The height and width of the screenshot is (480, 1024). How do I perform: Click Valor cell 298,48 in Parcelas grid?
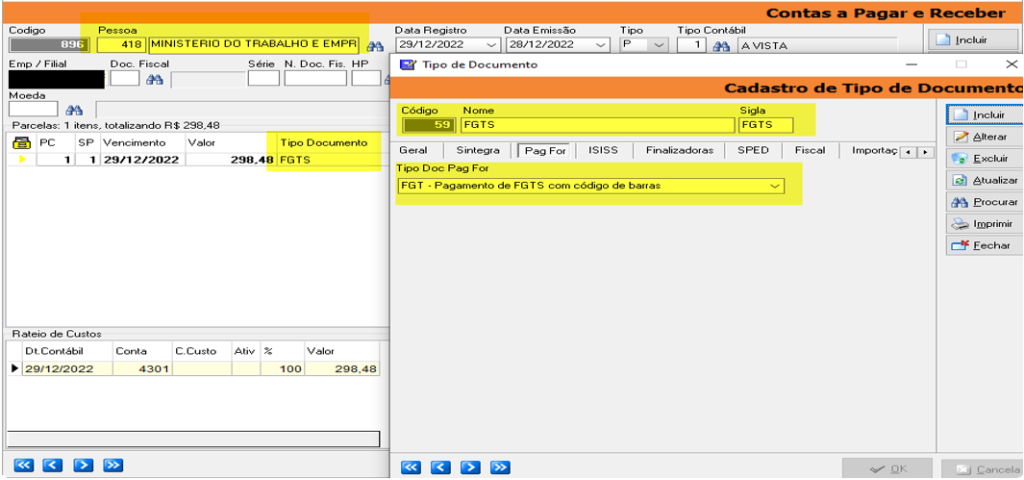(229, 159)
